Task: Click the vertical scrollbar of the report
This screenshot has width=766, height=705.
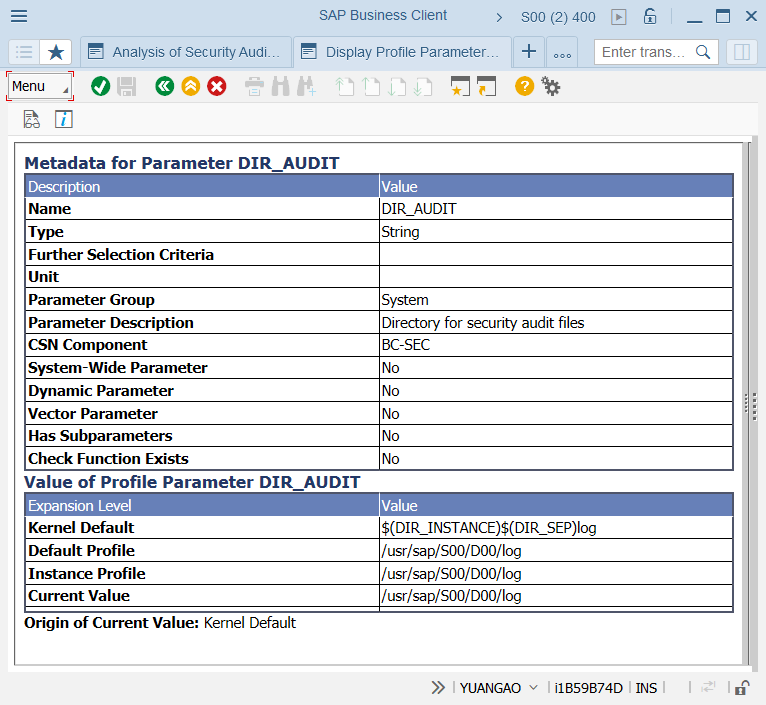Action: pyautogui.click(x=746, y=403)
